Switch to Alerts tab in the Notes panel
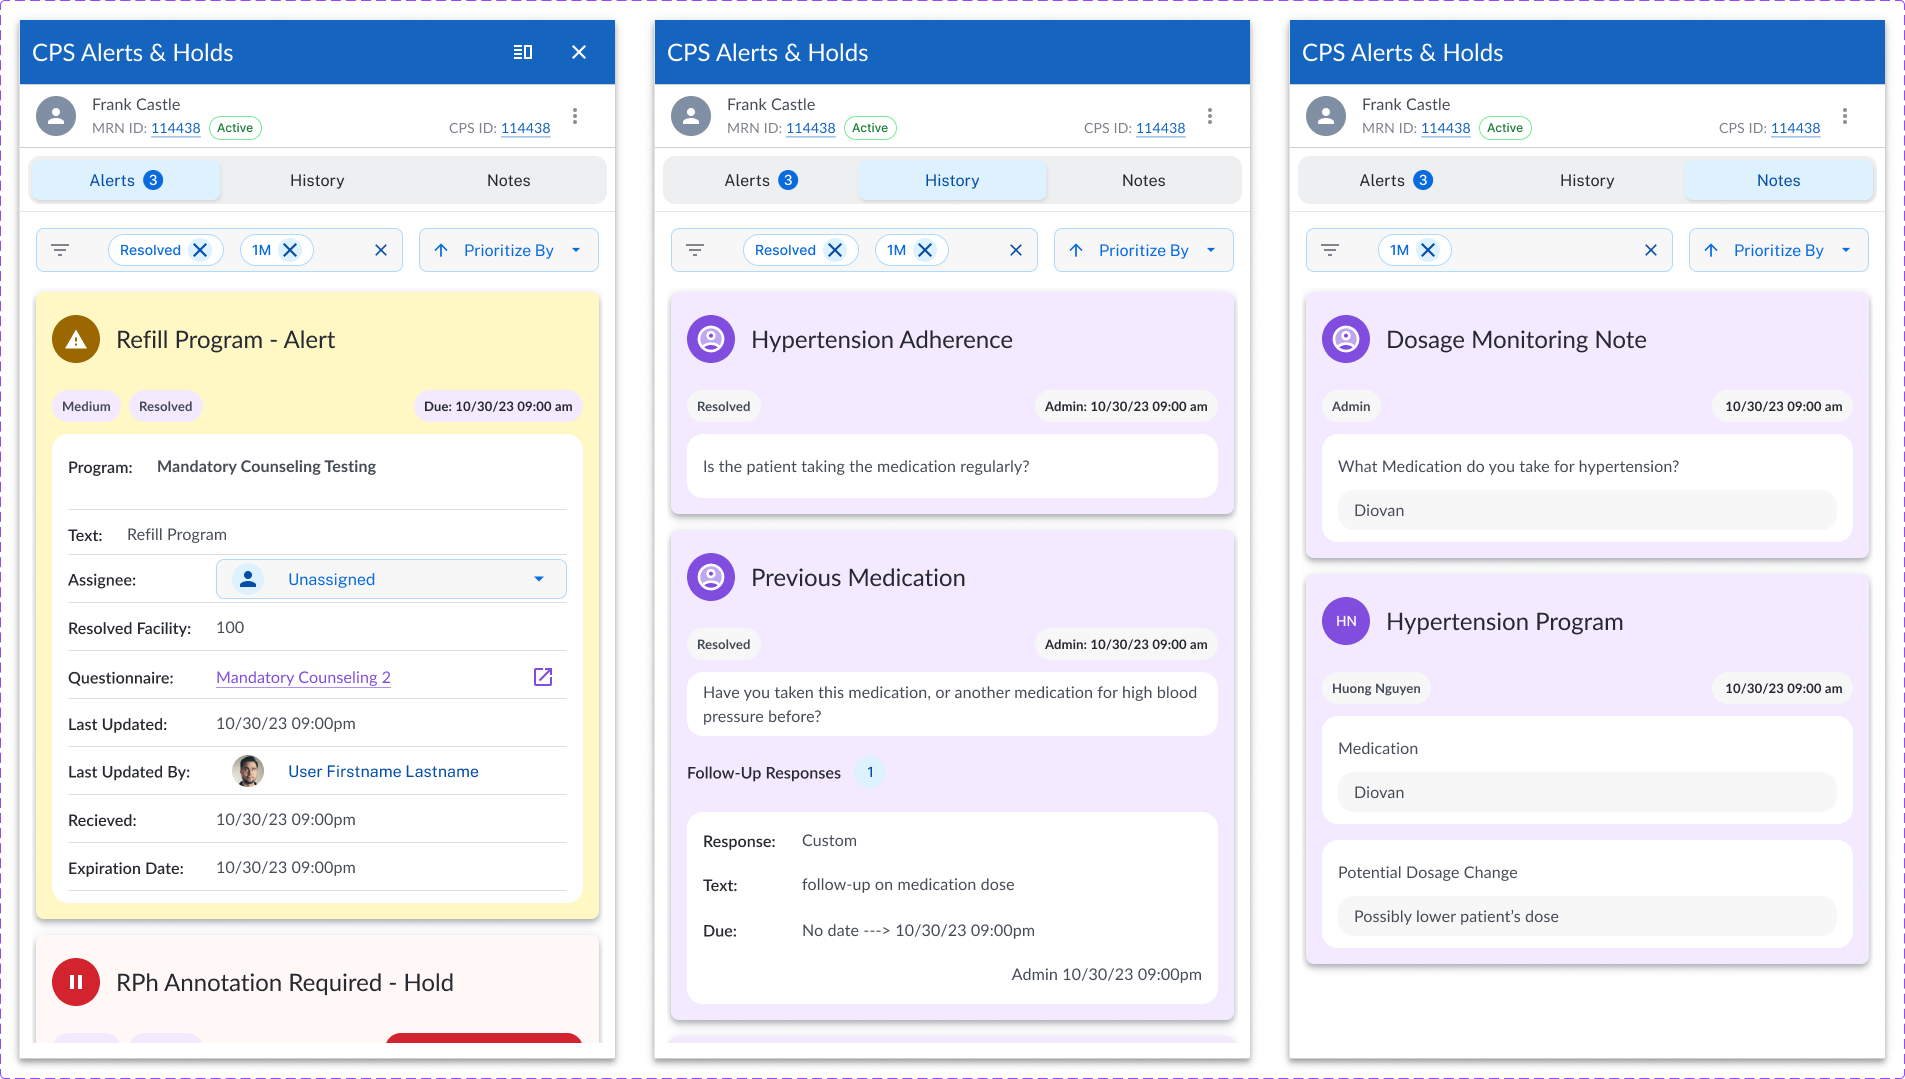This screenshot has width=1905, height=1079. pyautogui.click(x=1394, y=180)
